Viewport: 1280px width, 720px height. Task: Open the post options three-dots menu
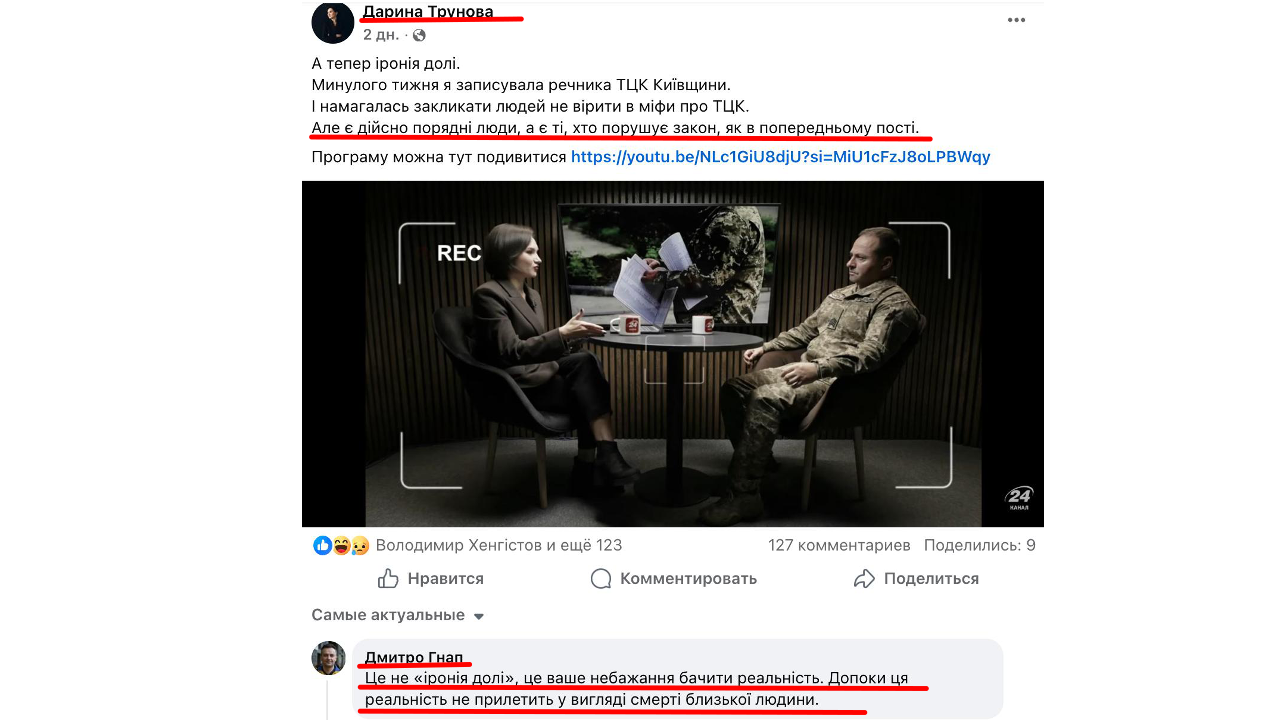coord(1016,20)
